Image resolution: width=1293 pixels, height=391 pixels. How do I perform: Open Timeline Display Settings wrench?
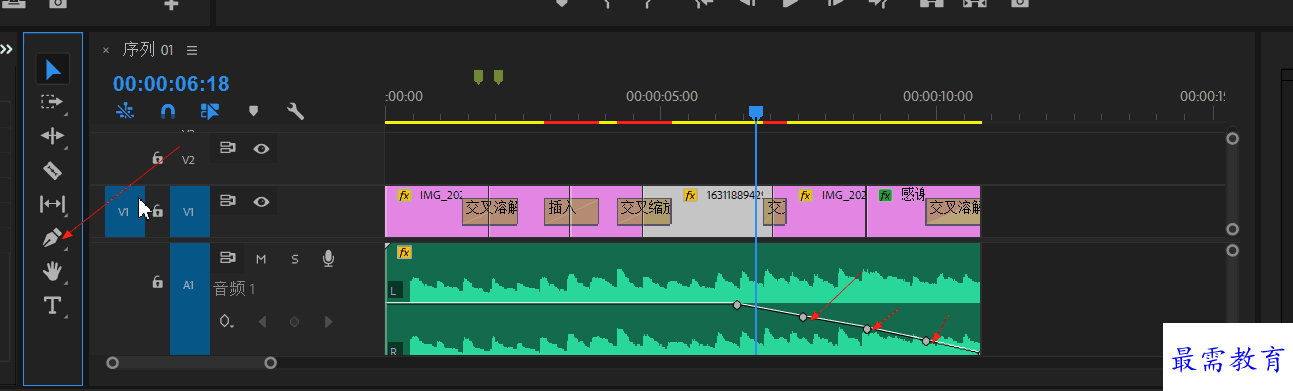[x=295, y=111]
